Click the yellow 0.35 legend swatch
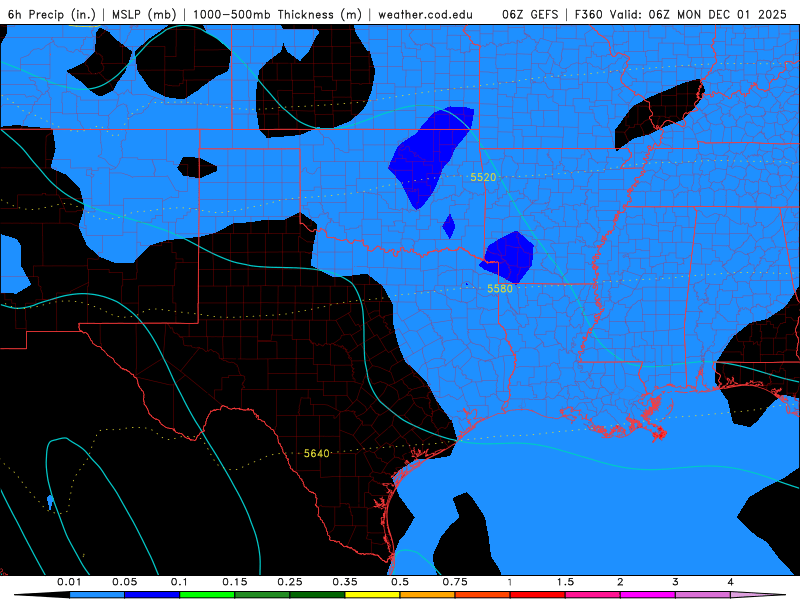 [x=372, y=595]
